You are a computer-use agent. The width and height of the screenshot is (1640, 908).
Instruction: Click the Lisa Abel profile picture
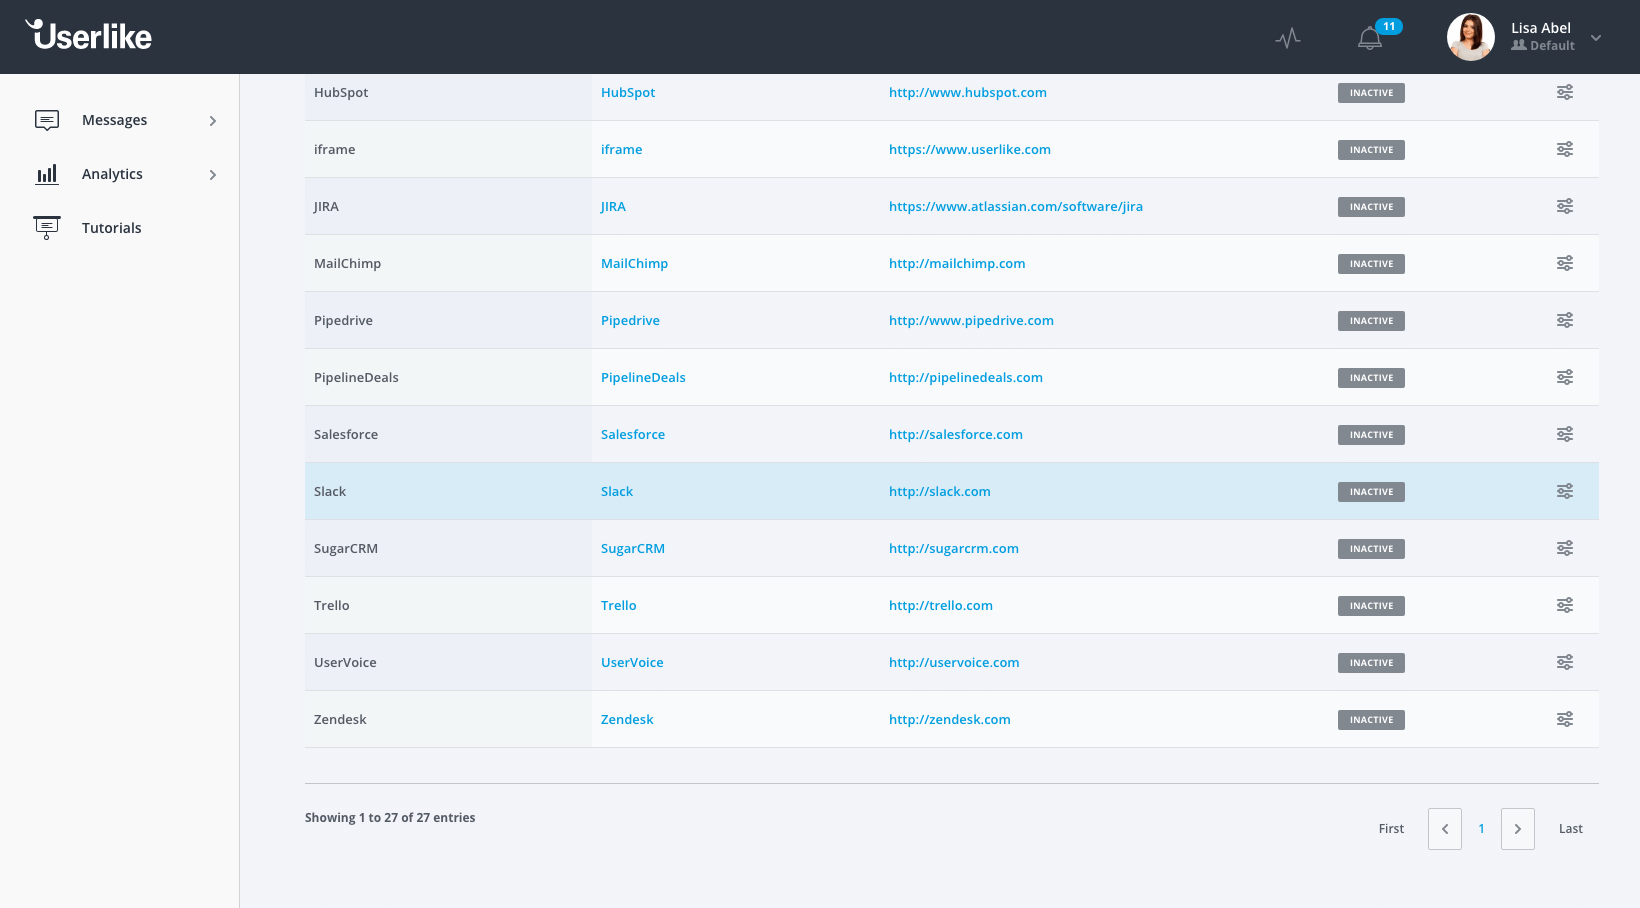1470,36
